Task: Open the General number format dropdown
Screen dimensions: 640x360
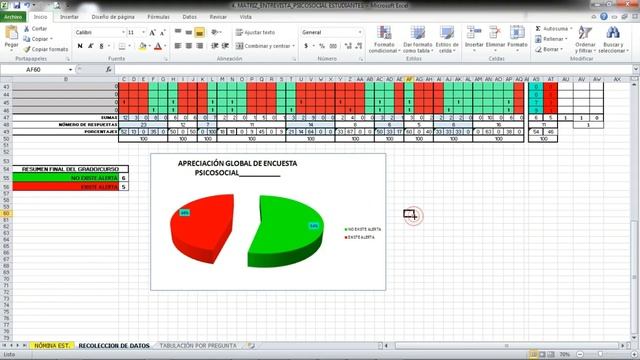Action: pos(360,32)
